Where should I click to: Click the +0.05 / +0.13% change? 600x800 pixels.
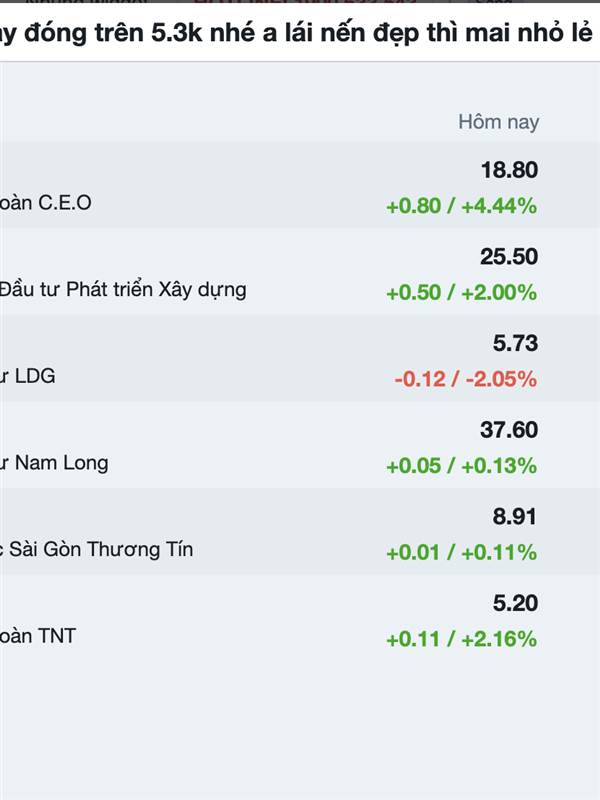coord(461,466)
